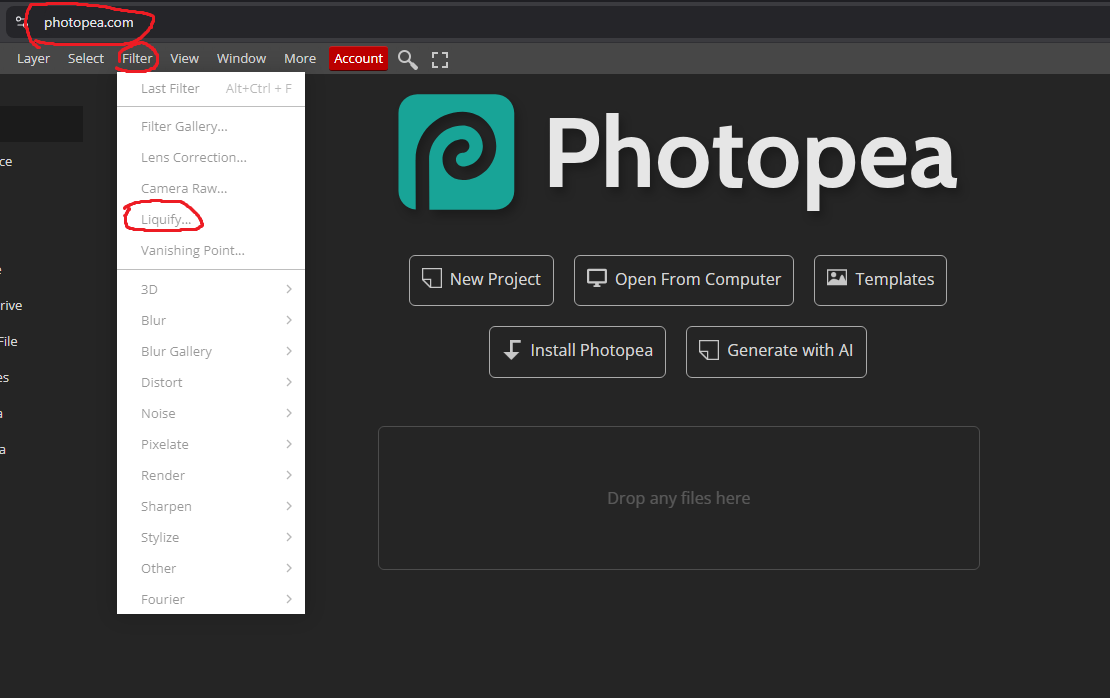Choose Vanishing Point... entry
Screen dimensions: 1110x698
pos(211,251)
